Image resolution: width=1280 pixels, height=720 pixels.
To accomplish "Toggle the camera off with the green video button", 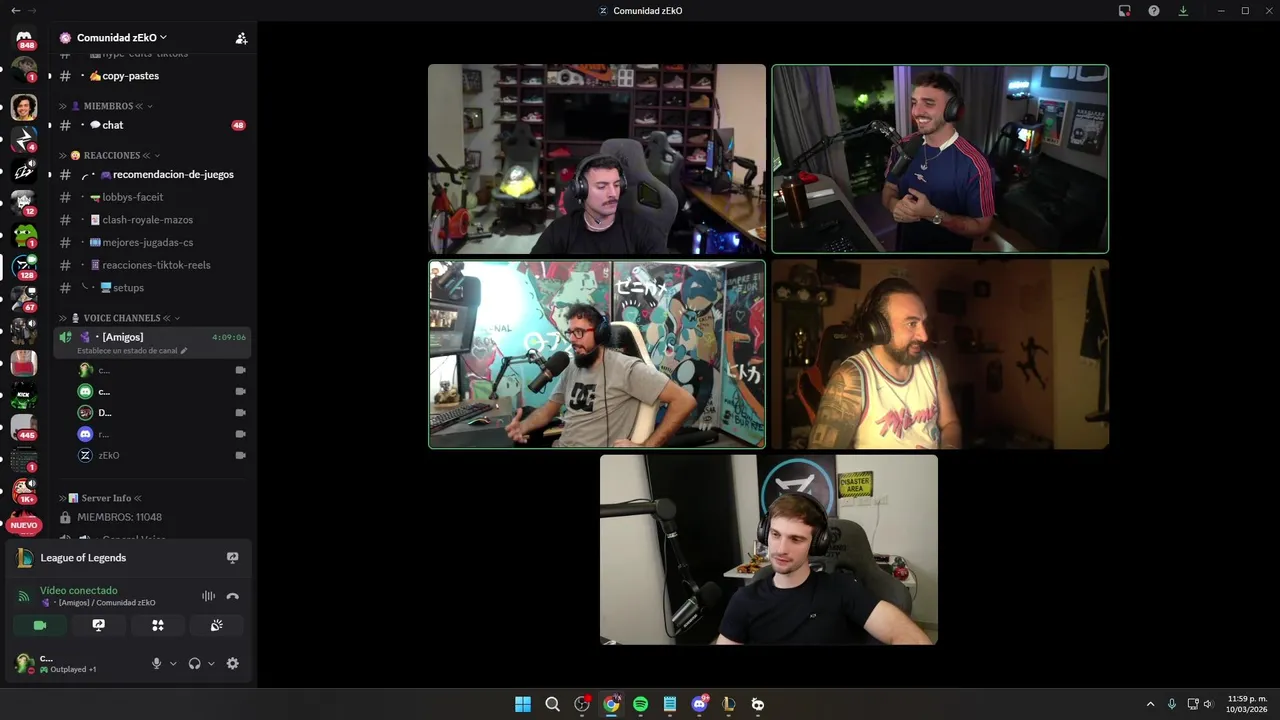I will tap(40, 625).
